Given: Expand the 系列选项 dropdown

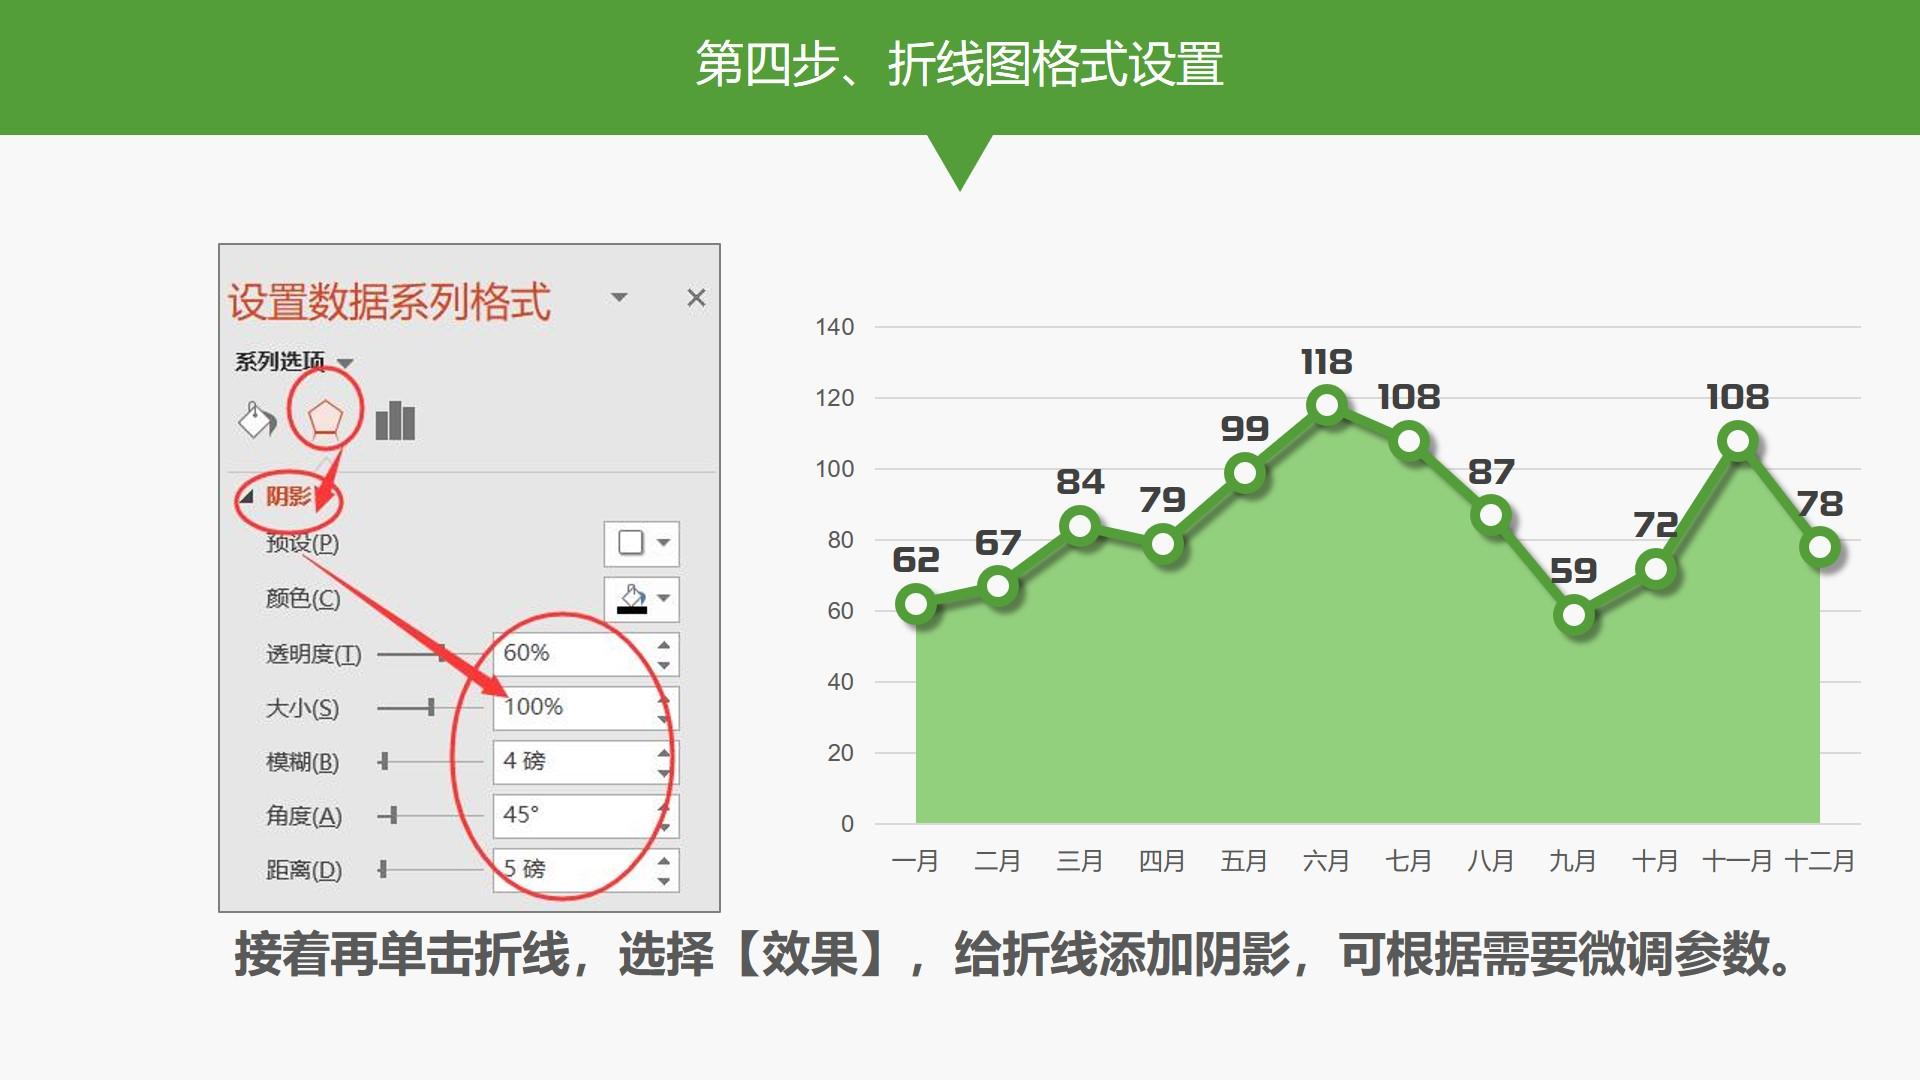Looking at the screenshot, I should tap(345, 362).
